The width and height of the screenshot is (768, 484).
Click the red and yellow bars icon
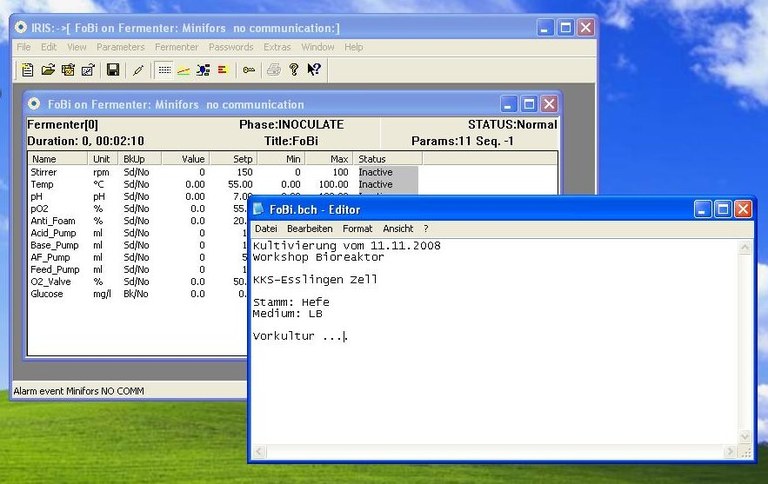point(223,70)
